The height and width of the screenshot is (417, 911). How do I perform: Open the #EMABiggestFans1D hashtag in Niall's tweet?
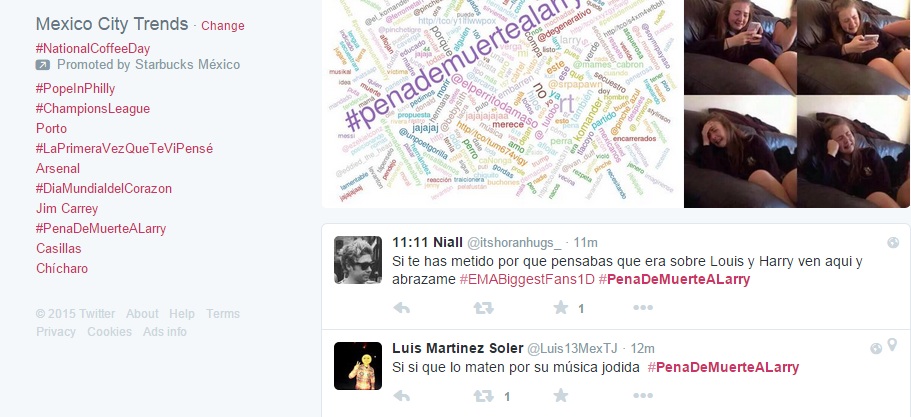coord(527,279)
